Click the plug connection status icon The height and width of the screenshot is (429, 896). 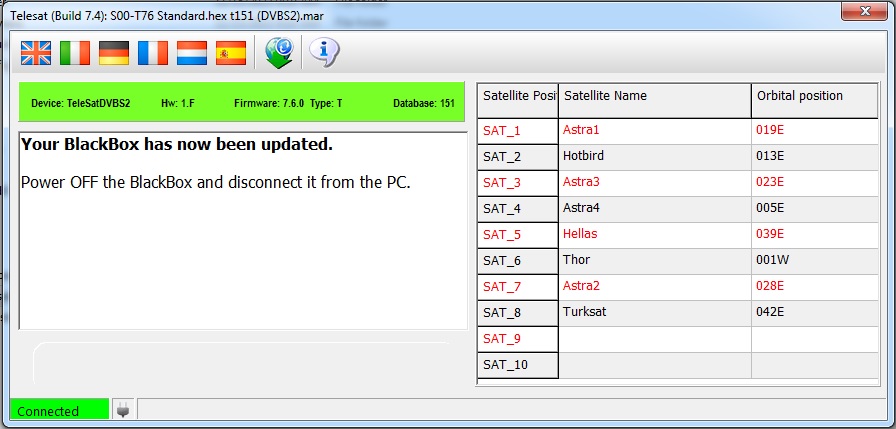coord(122,410)
